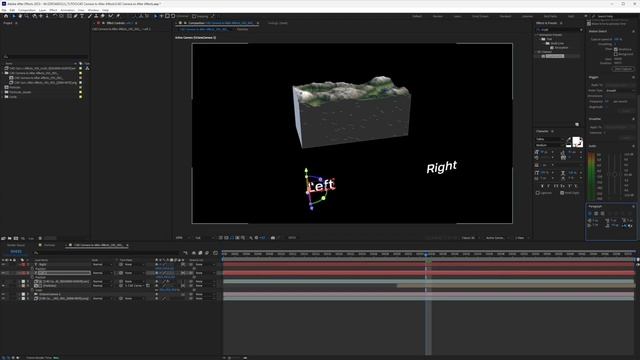Click the graph editor icon in the timeline header
This screenshot has width=640, height=360.
click(215, 253)
